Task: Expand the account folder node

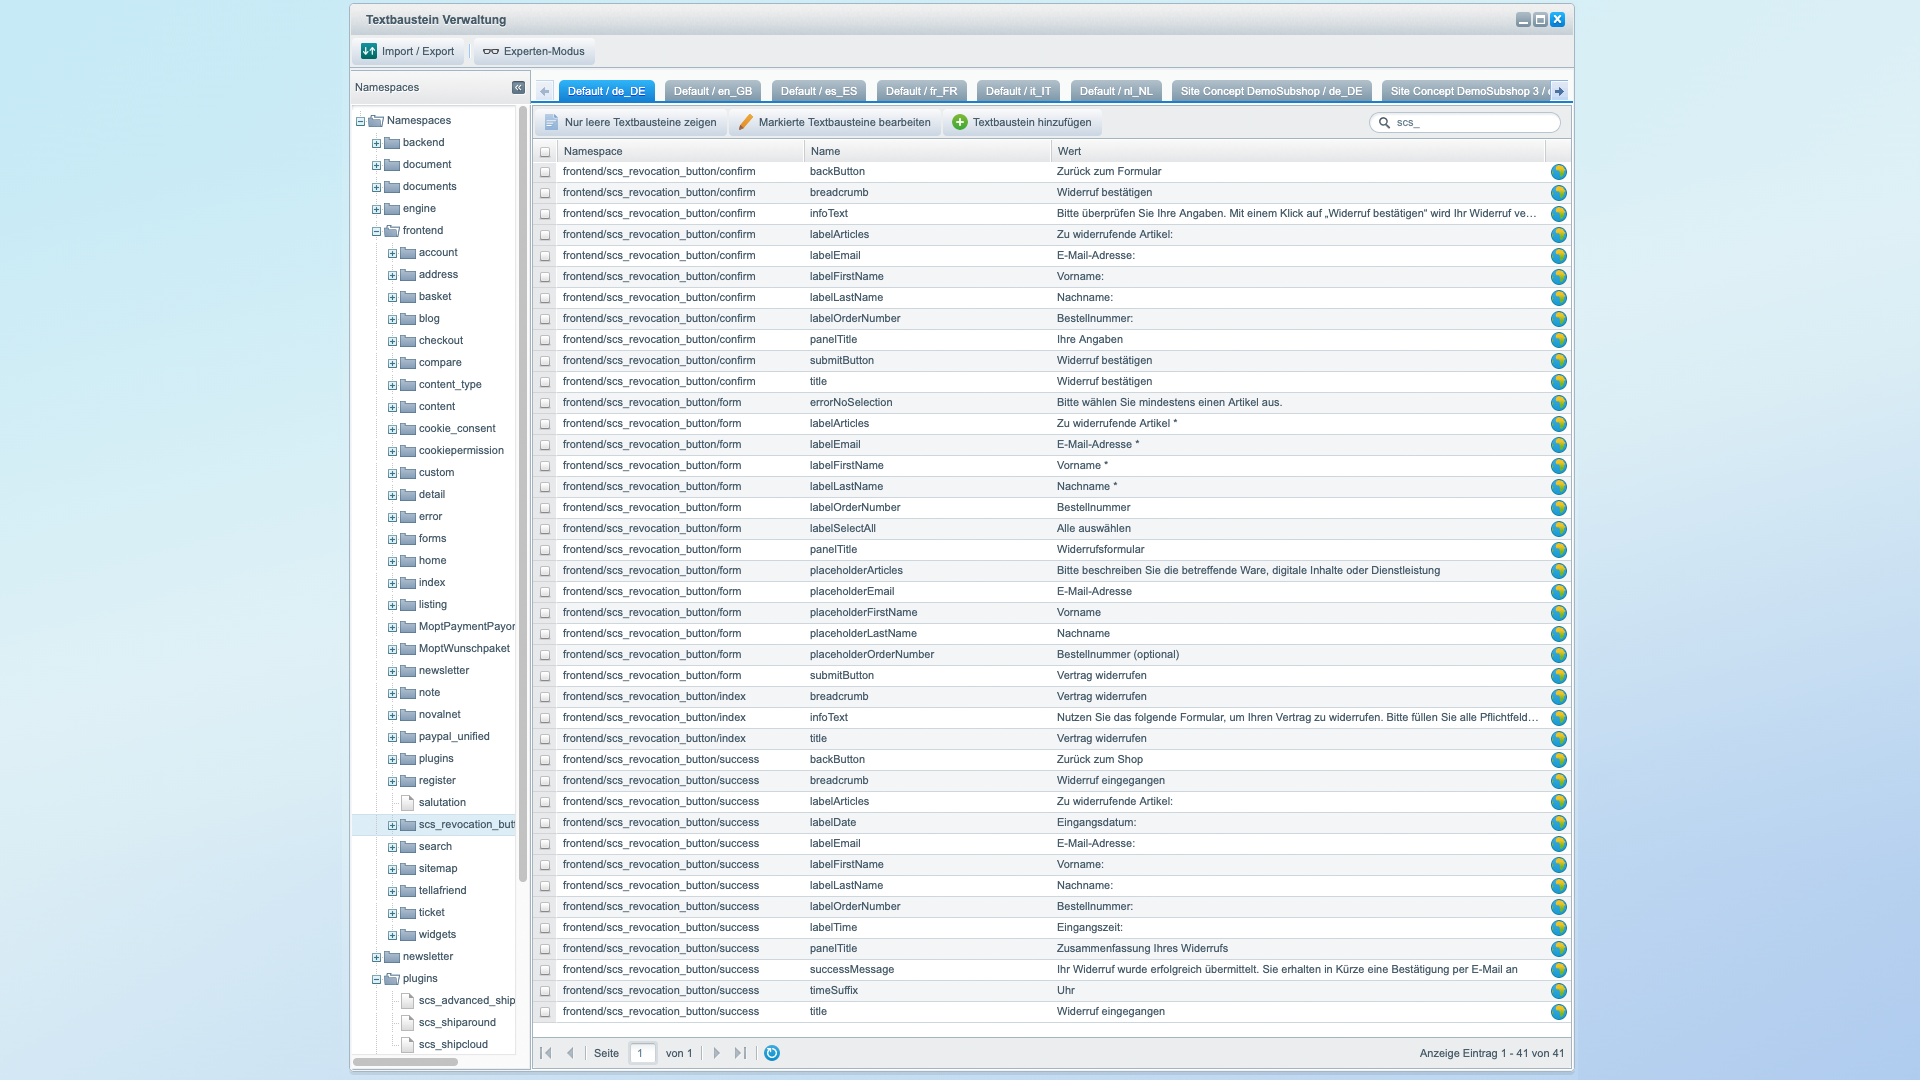Action: (x=392, y=253)
